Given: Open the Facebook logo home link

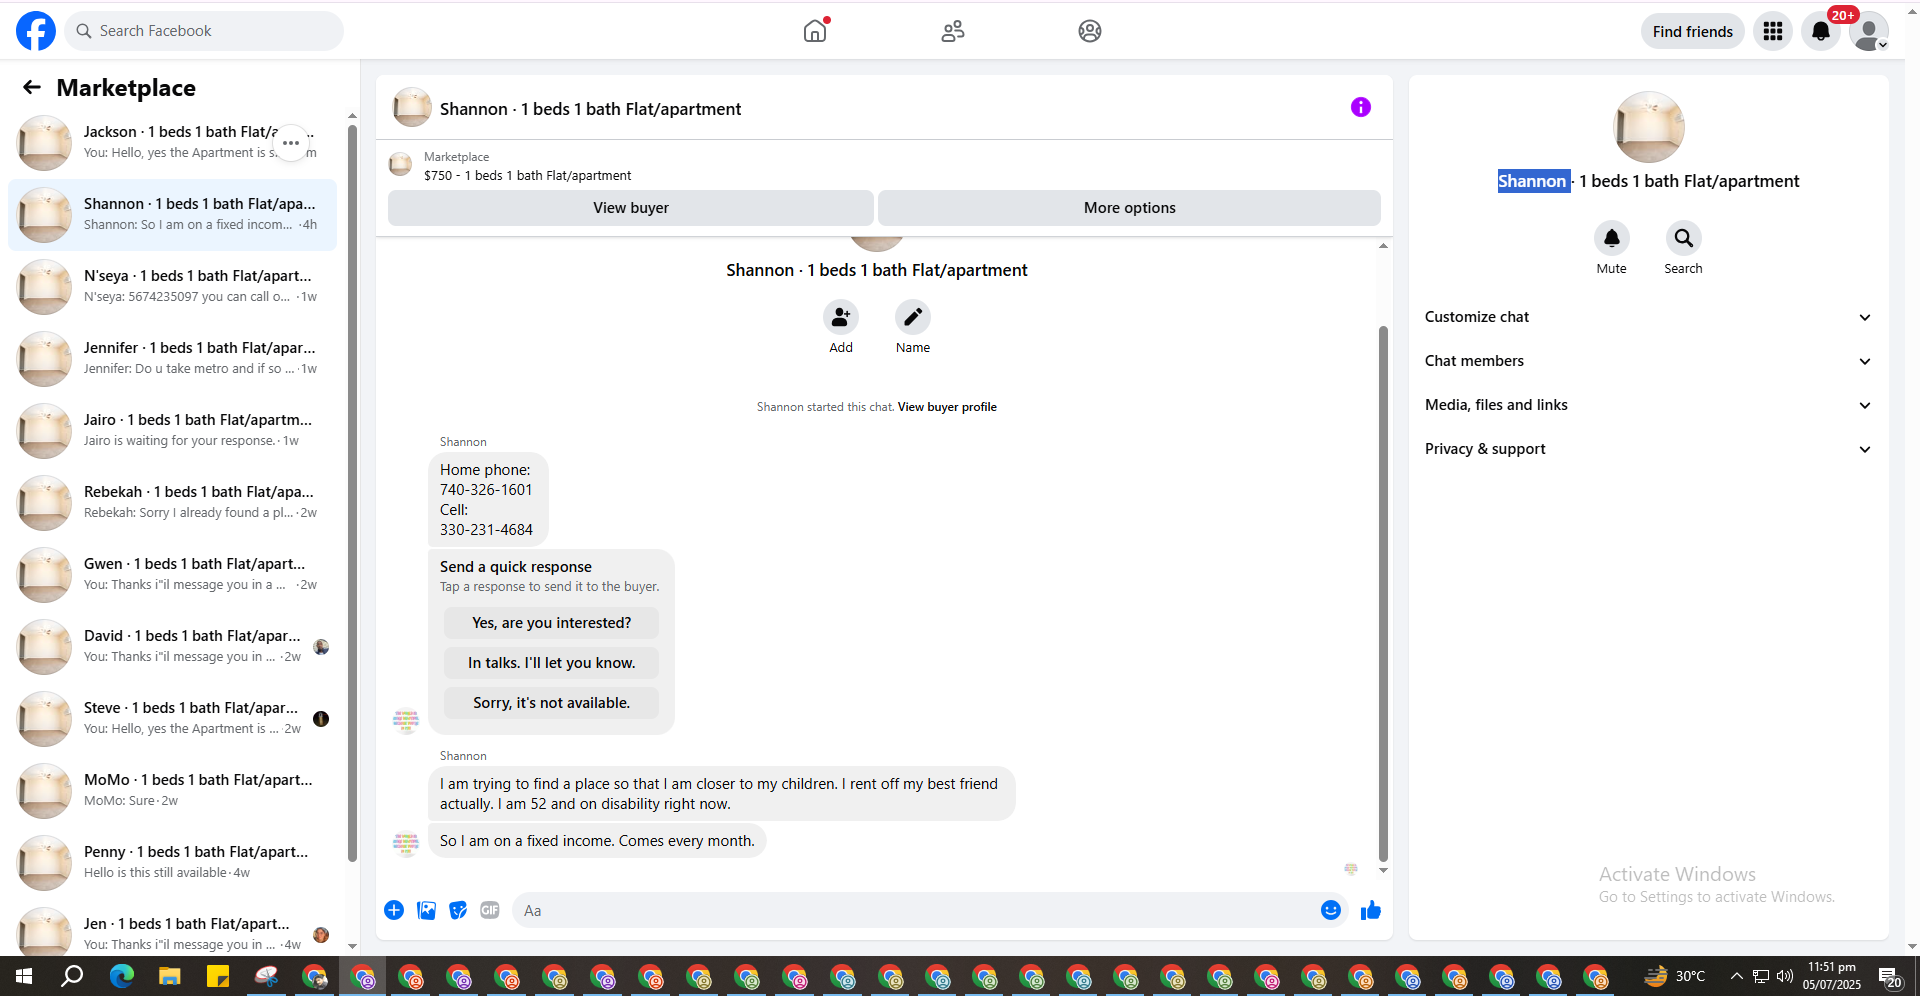Looking at the screenshot, I should click(36, 31).
